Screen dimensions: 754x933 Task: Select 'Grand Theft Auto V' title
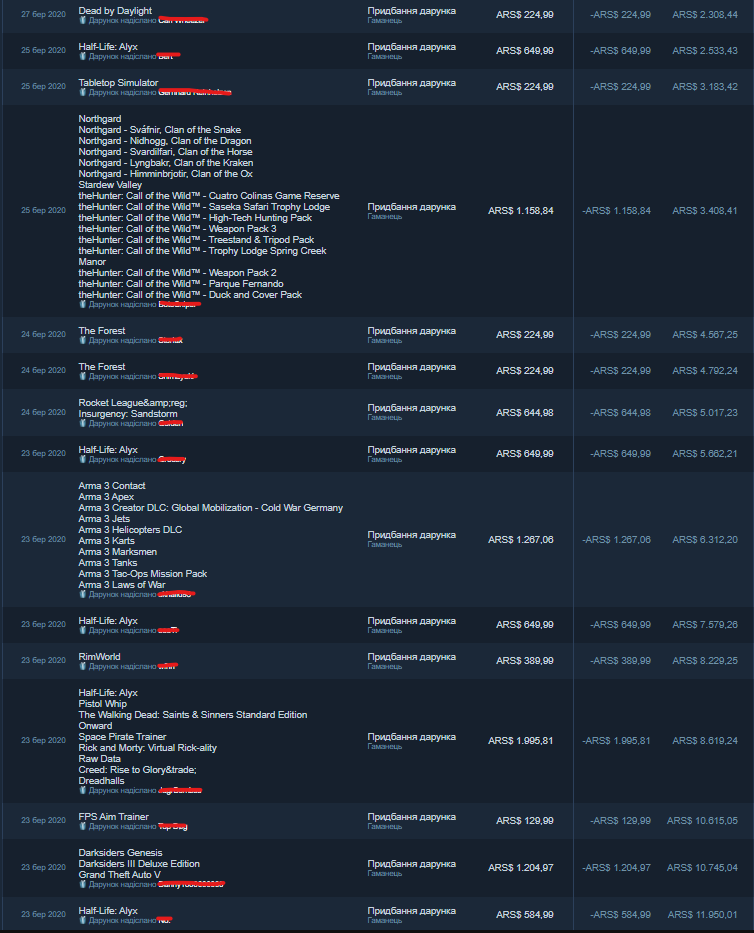pos(120,875)
